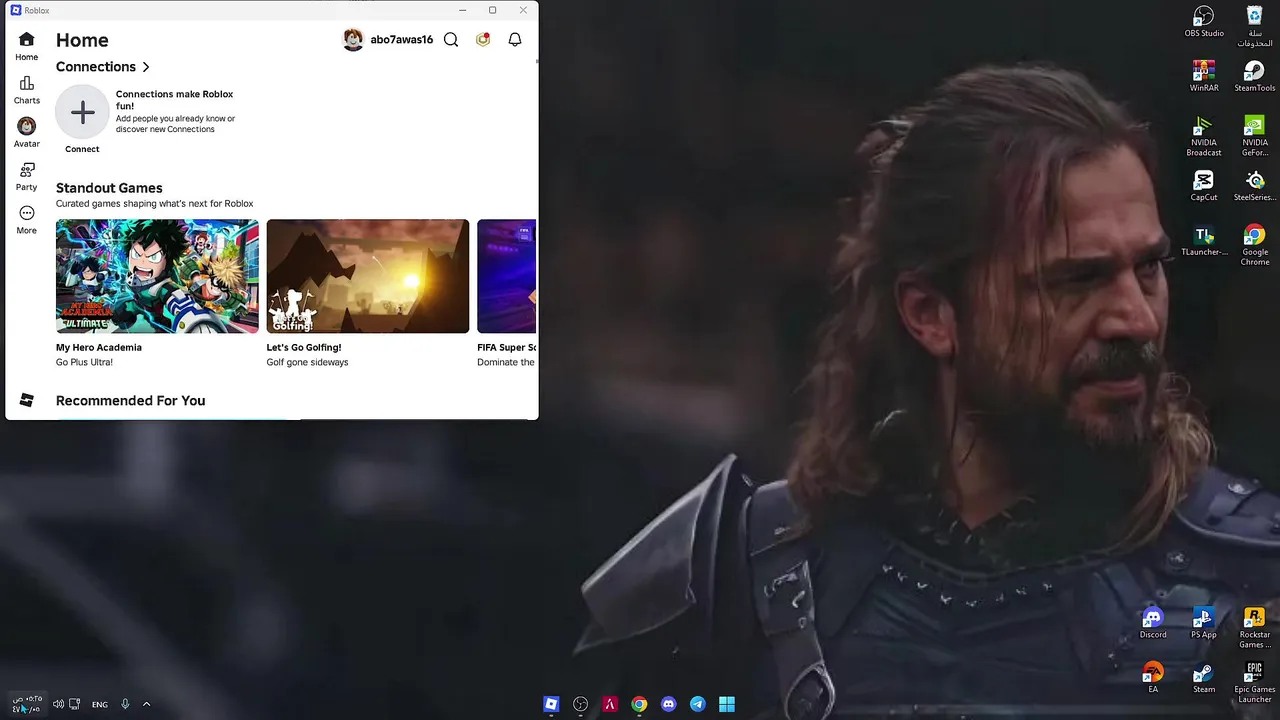The height and width of the screenshot is (720, 1280).
Task: Open SteamTools desktop shortcut
Action: click(1254, 76)
